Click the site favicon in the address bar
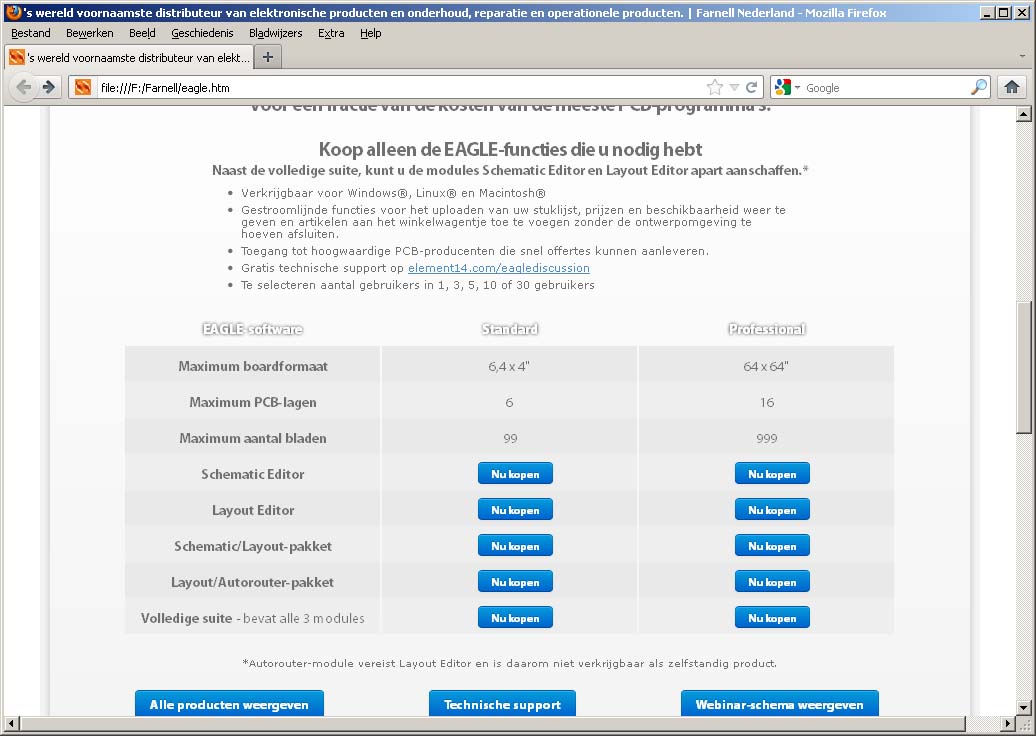 coord(83,87)
